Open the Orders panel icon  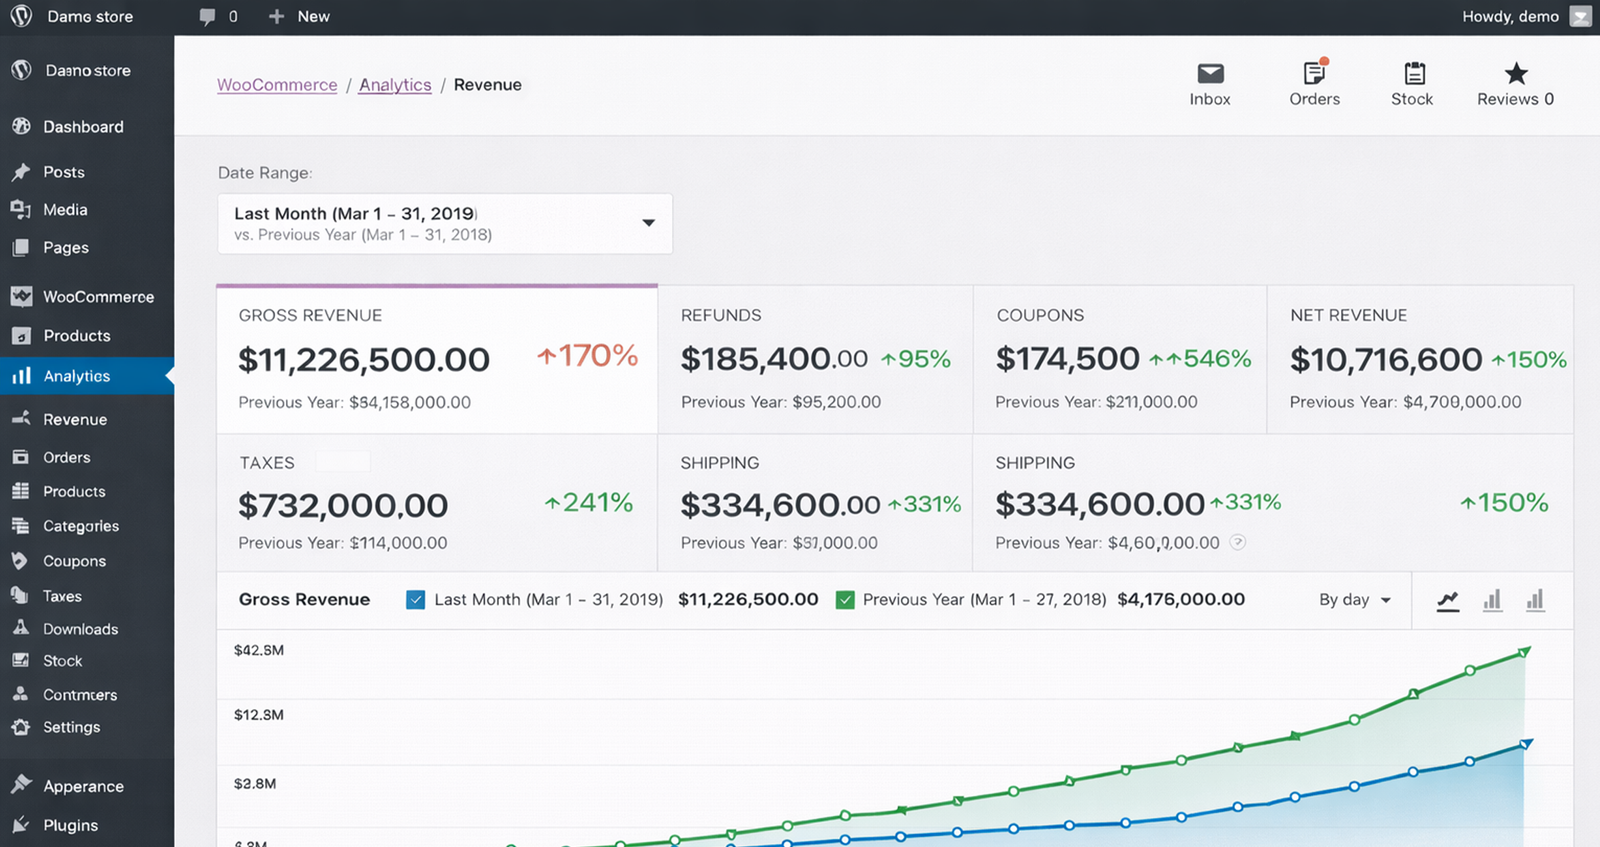pyautogui.click(x=1314, y=74)
